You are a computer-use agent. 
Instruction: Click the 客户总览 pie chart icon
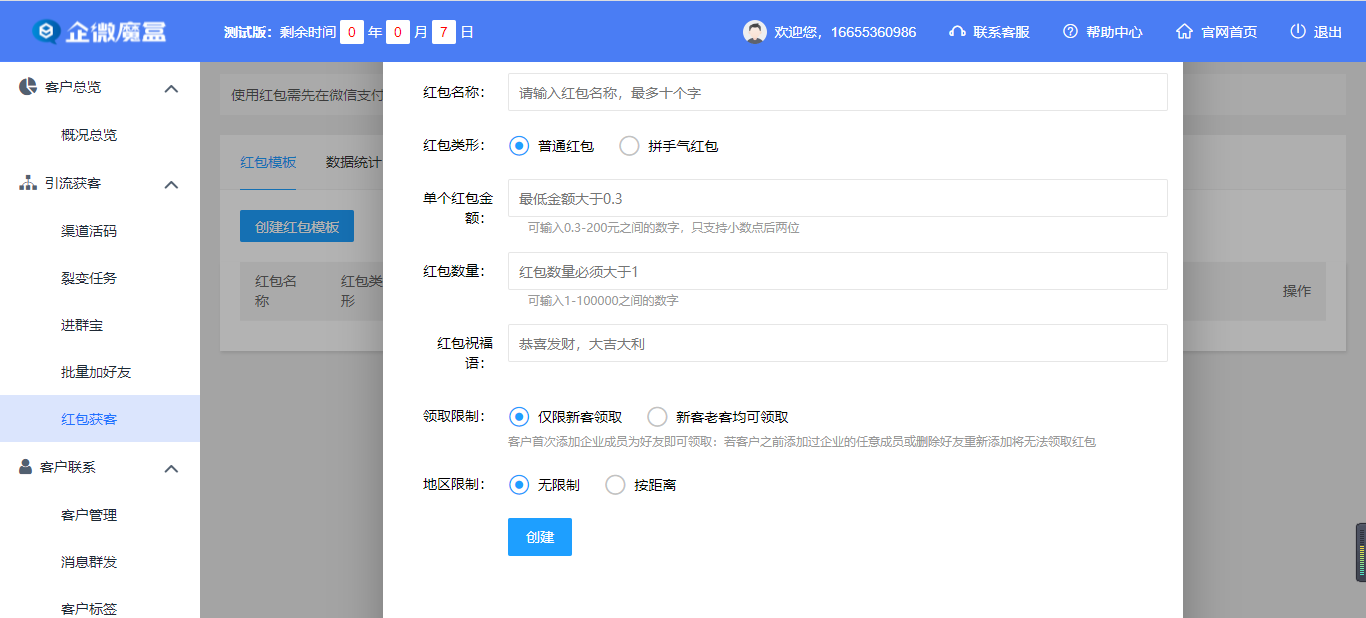29,86
